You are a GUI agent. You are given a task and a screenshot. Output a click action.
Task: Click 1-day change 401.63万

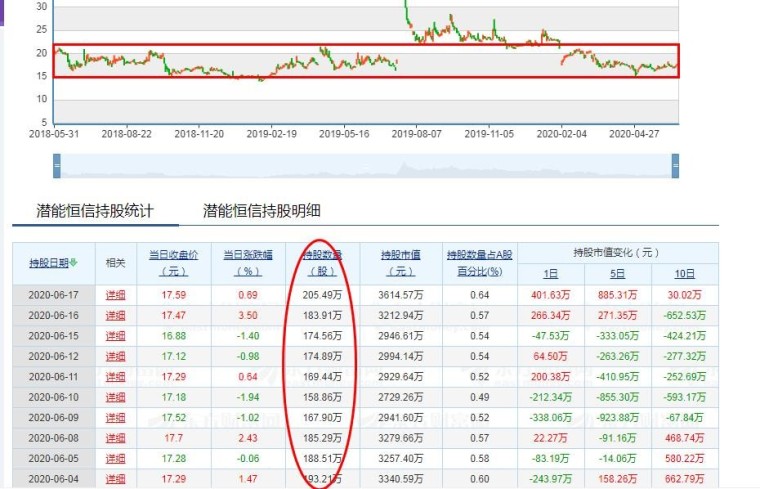pyautogui.click(x=551, y=295)
